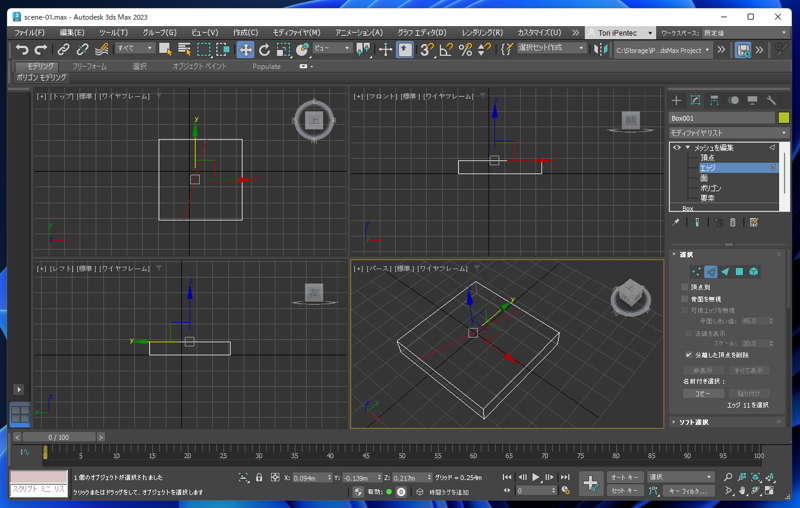Enable the 頂点別 checkbox
Viewport: 800px width, 508px height.
685,287
